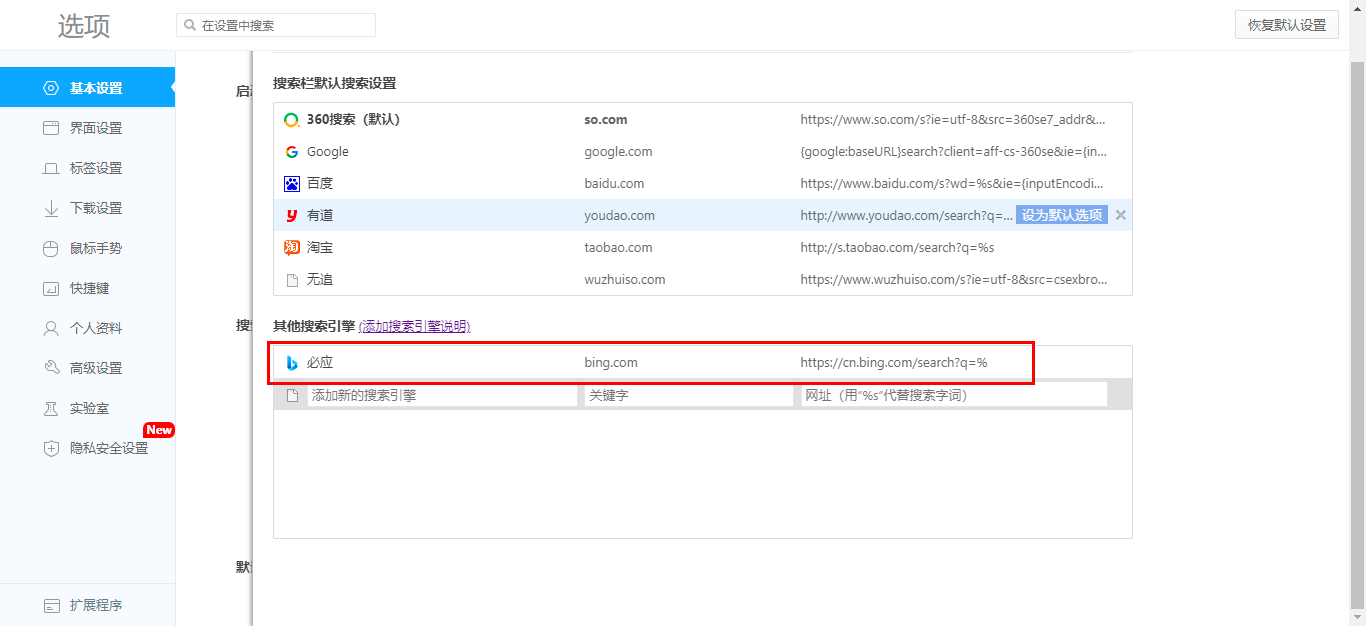Click the http://s.taobao.com URL
The width and height of the screenshot is (1366, 626).
point(898,248)
